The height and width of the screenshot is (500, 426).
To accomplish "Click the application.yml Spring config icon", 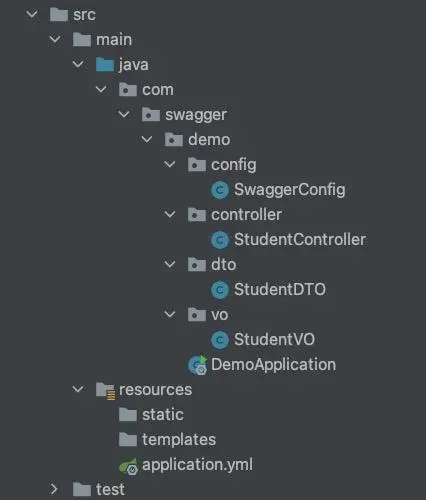I will coord(128,466).
